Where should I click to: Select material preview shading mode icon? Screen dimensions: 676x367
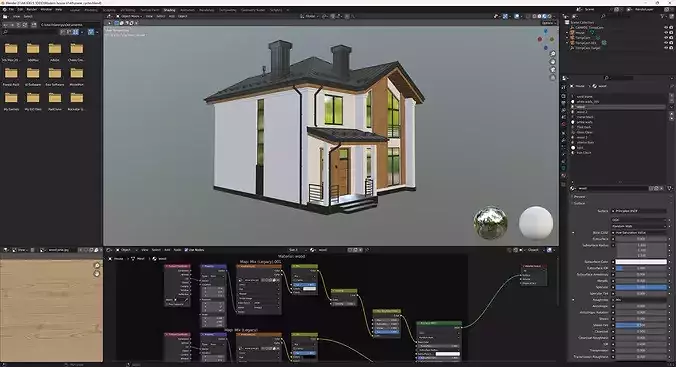coord(544,16)
